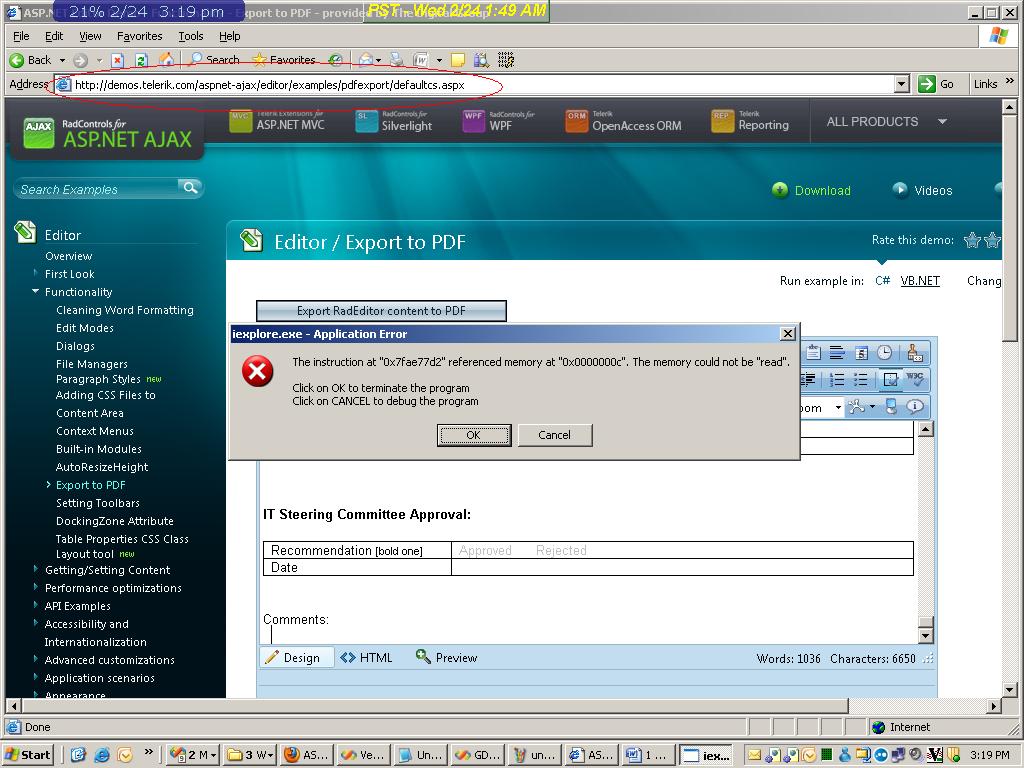Viewport: 1024px width, 768px height.
Task: Open the Zoom combo box arrow in editor
Action: click(839, 408)
